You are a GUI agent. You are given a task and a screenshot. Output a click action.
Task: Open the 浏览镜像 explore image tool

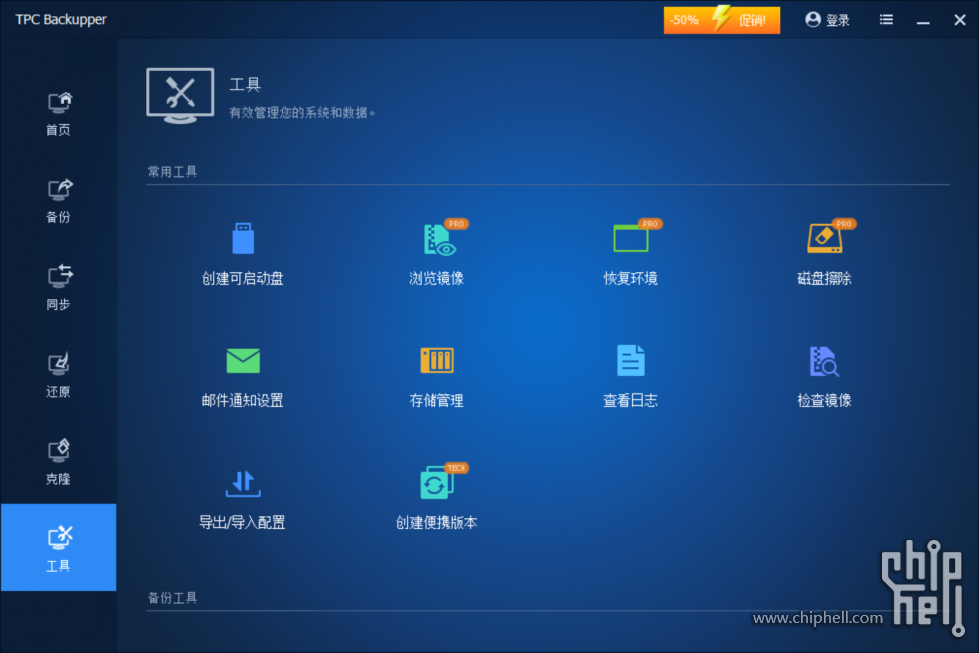[x=436, y=254]
